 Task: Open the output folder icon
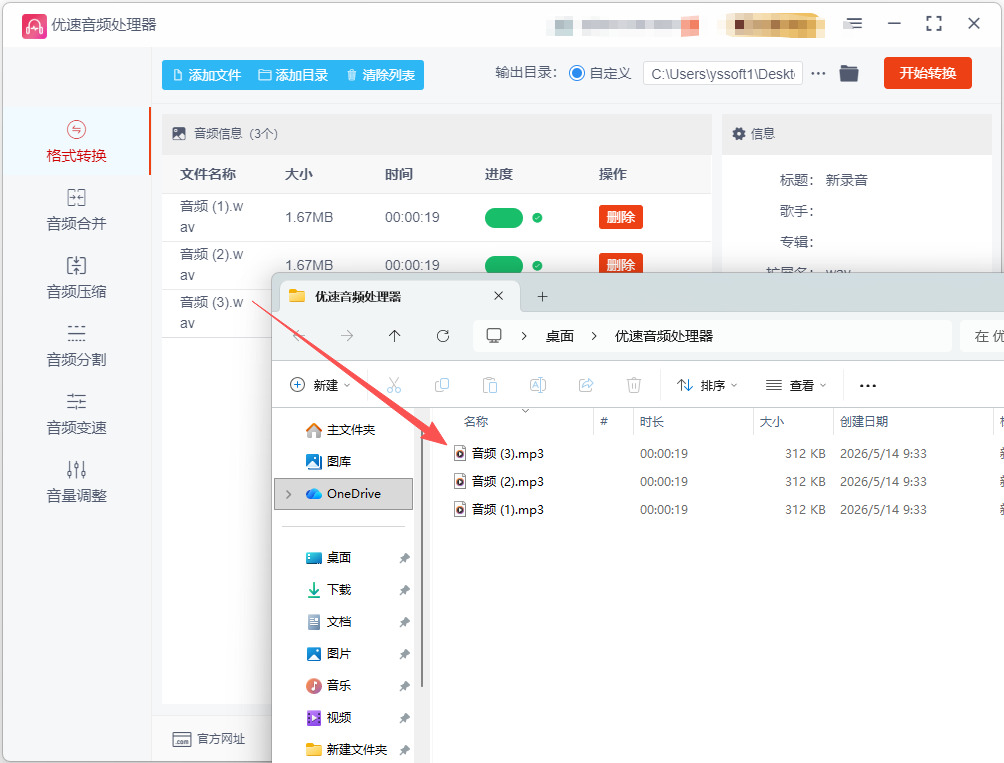pos(849,74)
